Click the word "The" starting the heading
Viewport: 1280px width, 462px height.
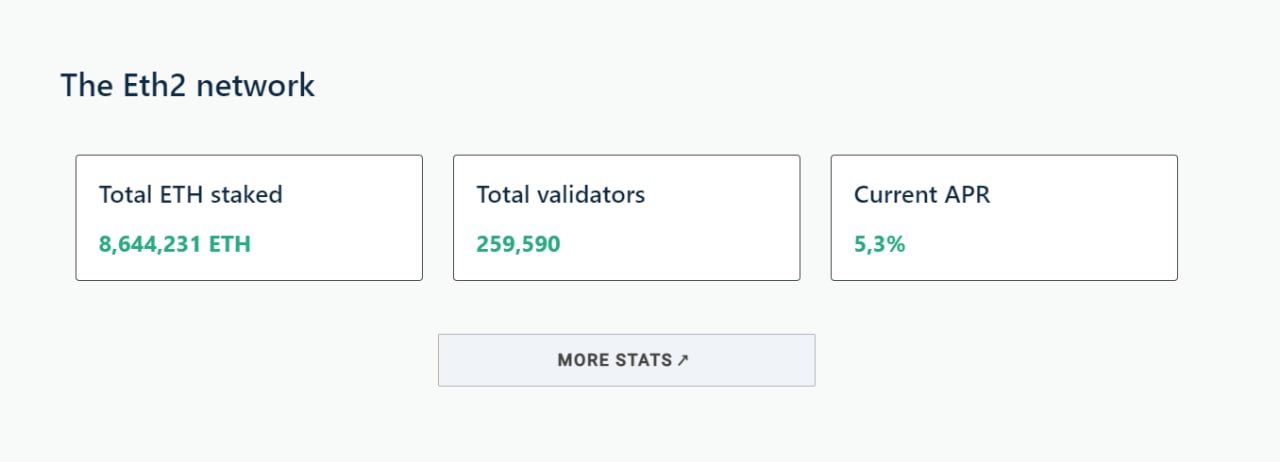pos(86,86)
